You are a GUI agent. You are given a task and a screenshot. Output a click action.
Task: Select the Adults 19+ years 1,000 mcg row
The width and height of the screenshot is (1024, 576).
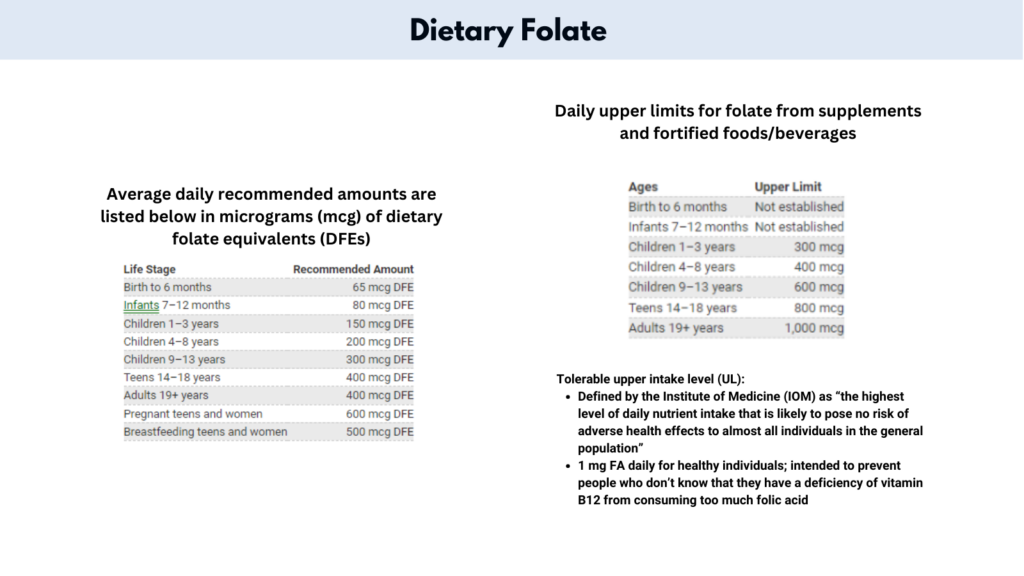click(x=736, y=328)
